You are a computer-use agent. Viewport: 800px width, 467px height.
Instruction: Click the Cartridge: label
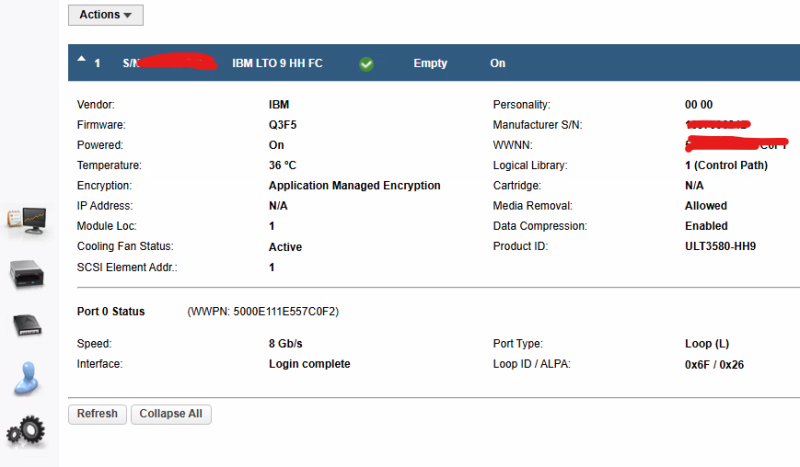pyautogui.click(x=517, y=186)
